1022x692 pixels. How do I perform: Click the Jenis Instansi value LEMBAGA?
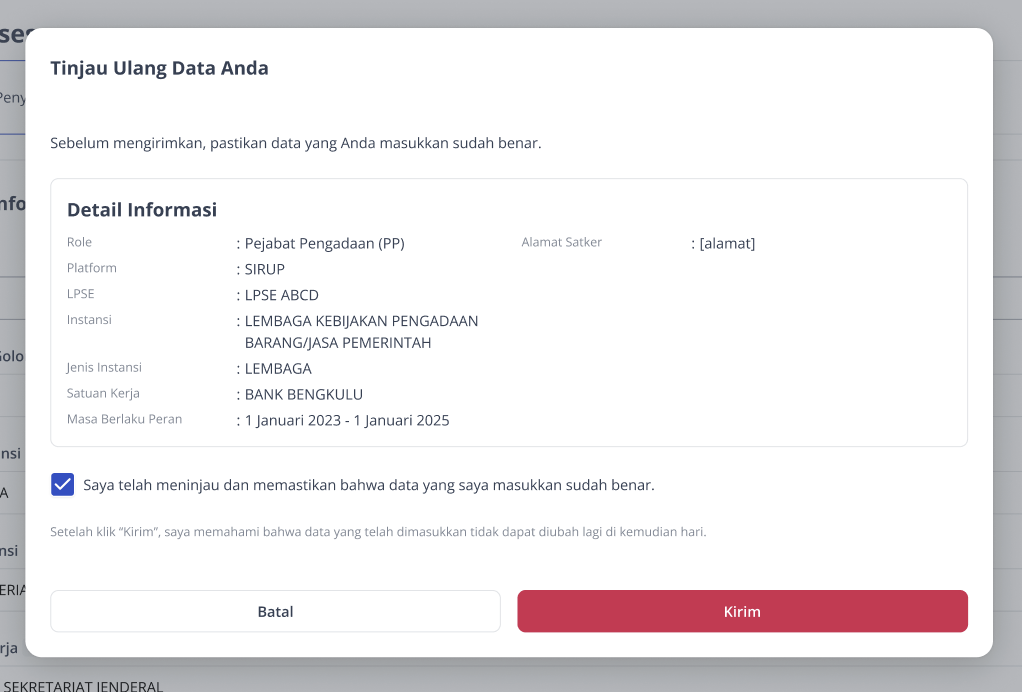click(x=278, y=369)
